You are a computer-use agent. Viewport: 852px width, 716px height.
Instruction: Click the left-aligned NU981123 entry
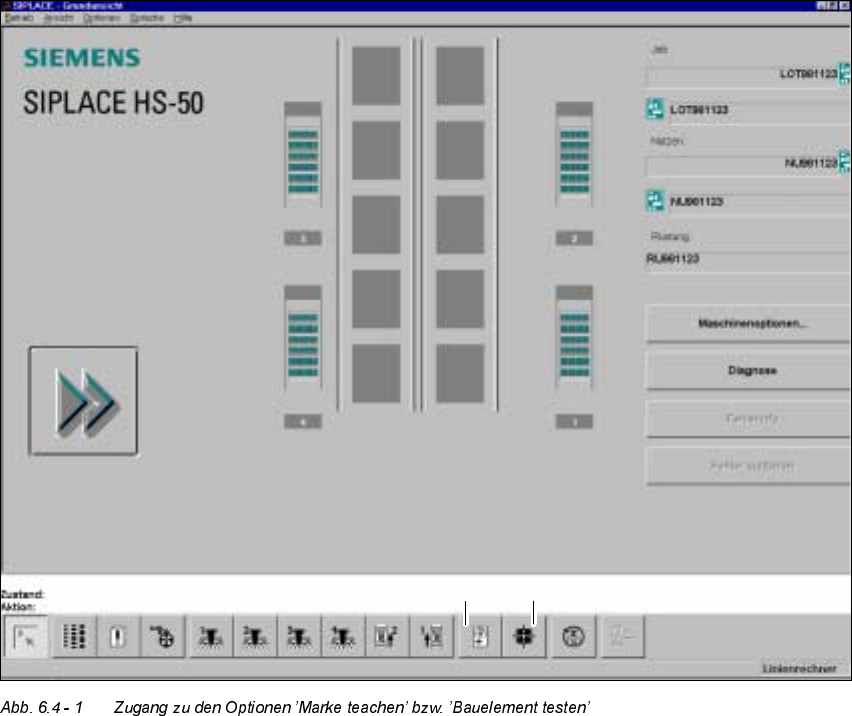[697, 202]
